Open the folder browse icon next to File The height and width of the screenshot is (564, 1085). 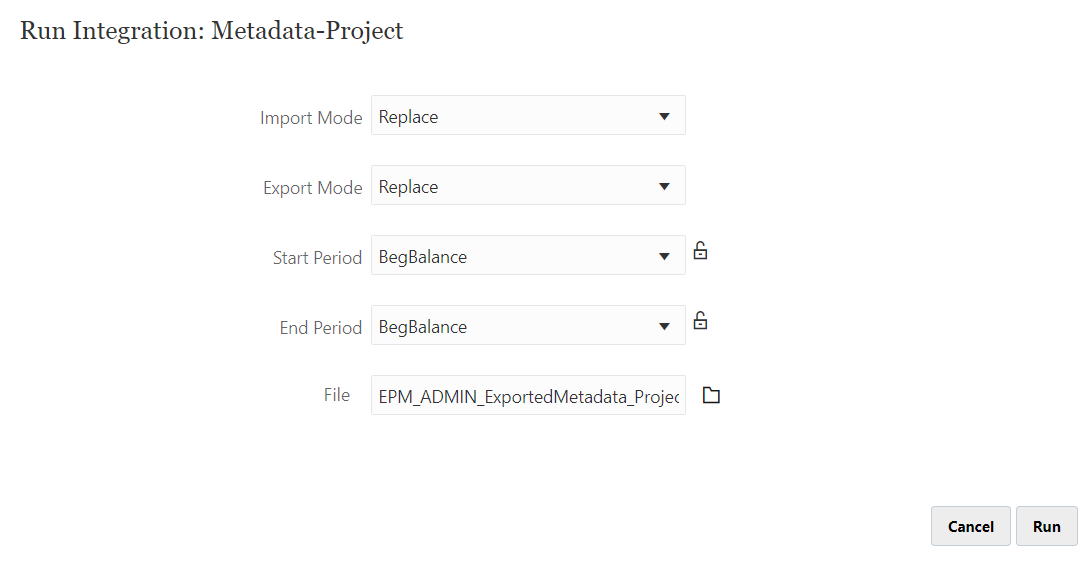click(x=711, y=395)
